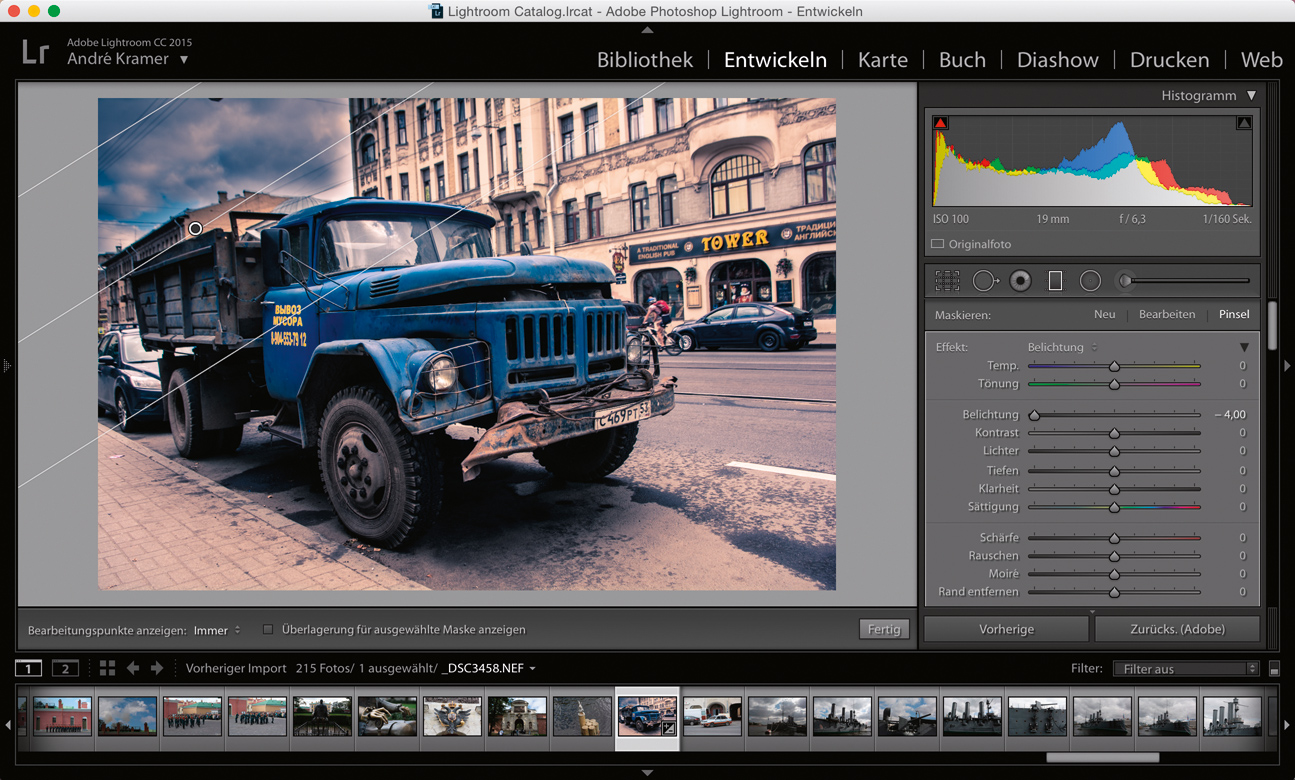Open the Filter aus dropdown
1295x780 pixels.
(x=1185, y=669)
